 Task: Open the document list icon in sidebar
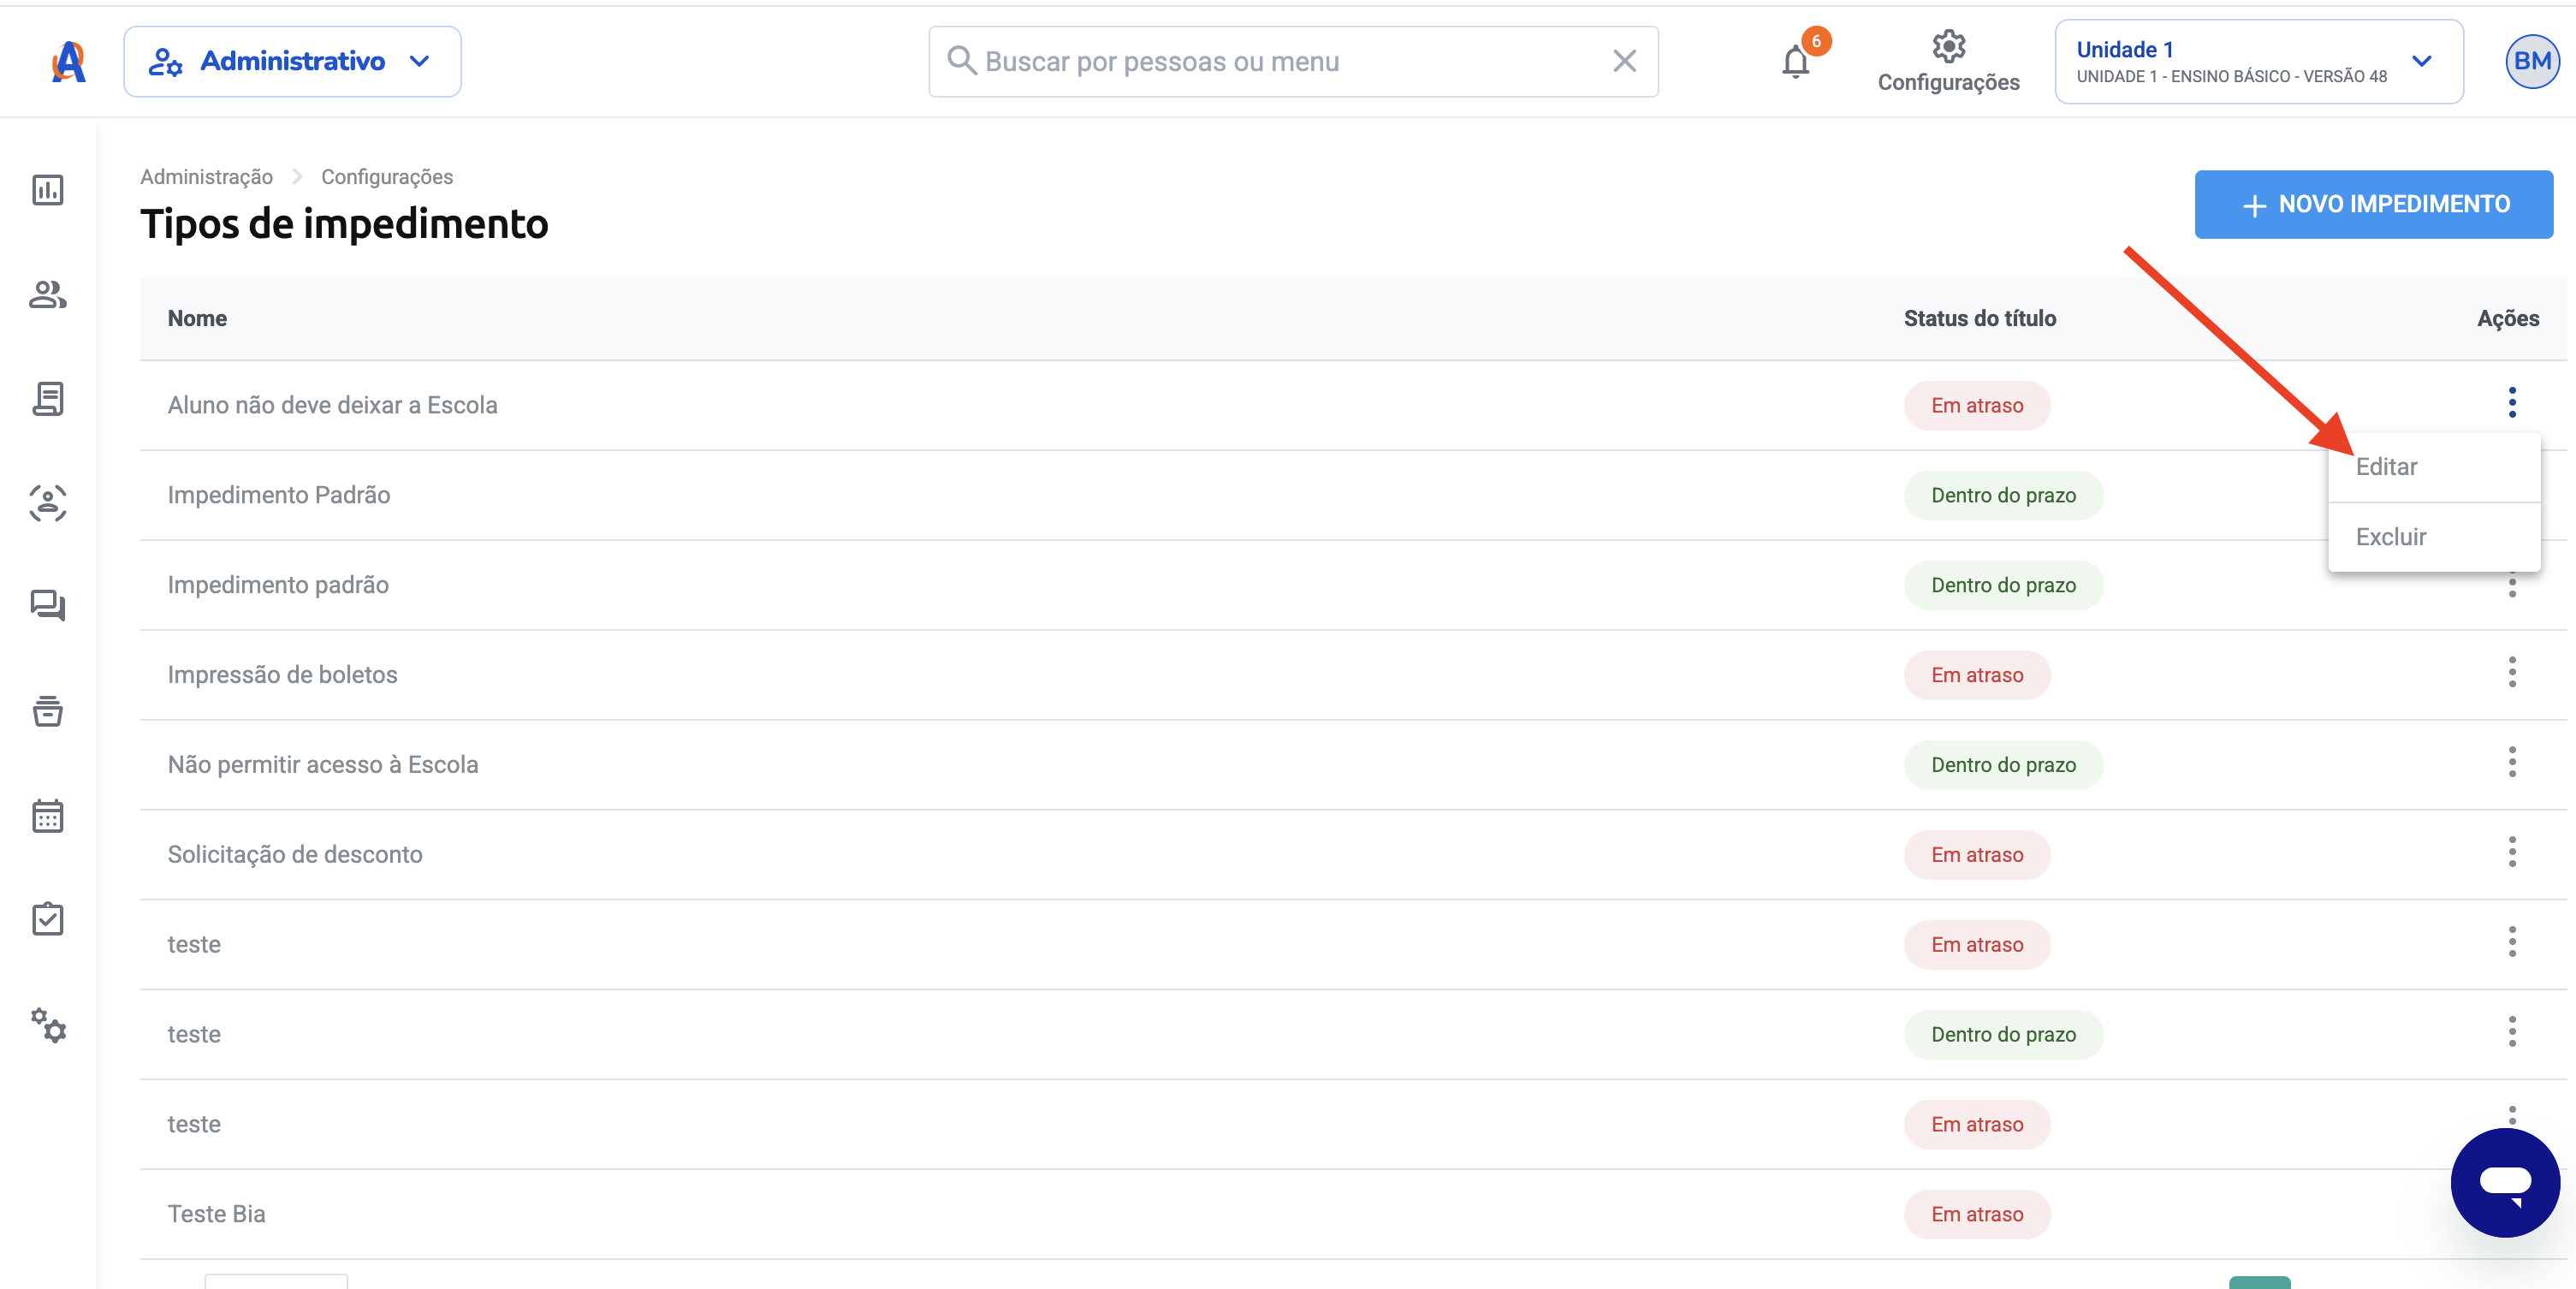click(x=48, y=399)
